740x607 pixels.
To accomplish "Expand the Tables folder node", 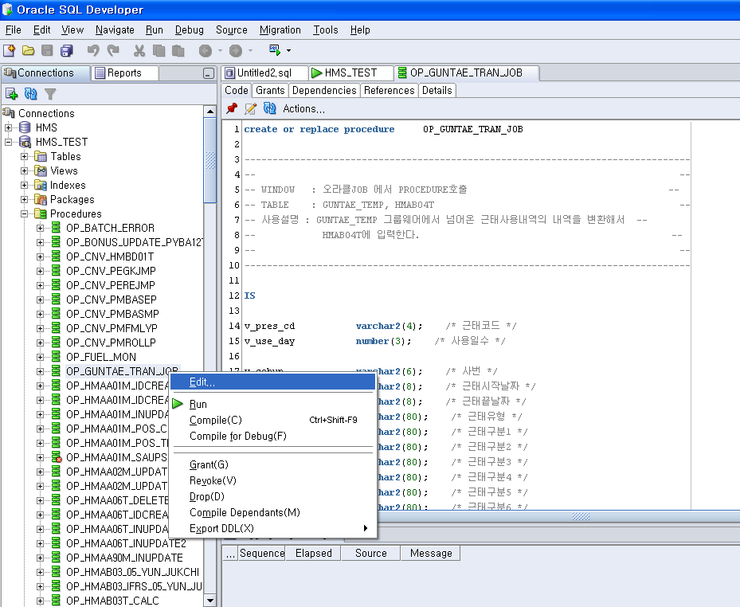I will tap(25, 157).
